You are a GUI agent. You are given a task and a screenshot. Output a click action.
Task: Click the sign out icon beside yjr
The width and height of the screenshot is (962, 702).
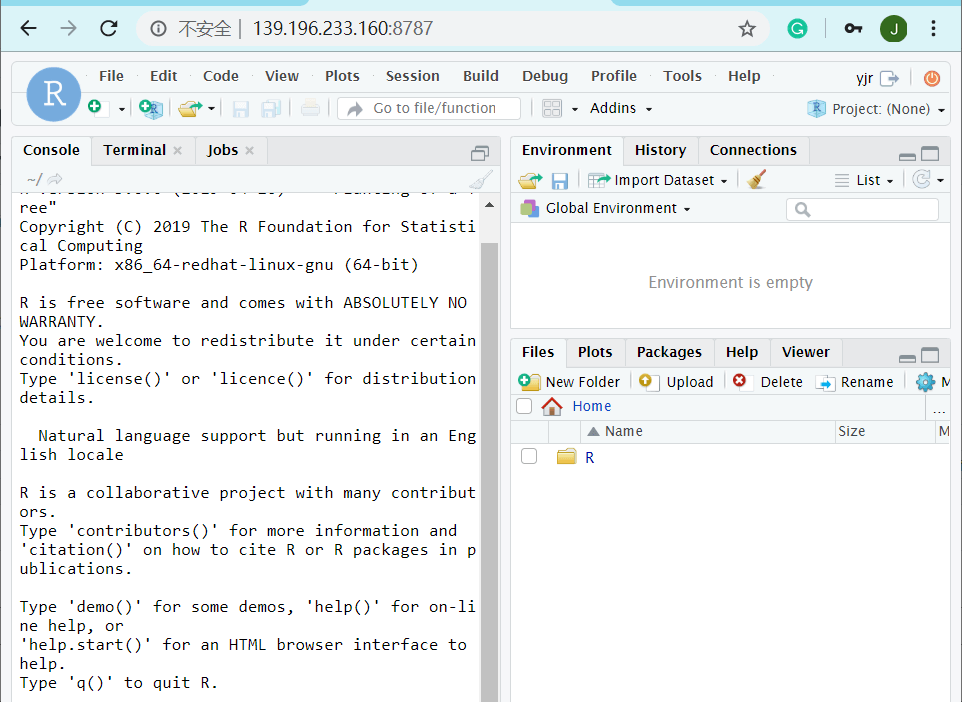pos(889,78)
